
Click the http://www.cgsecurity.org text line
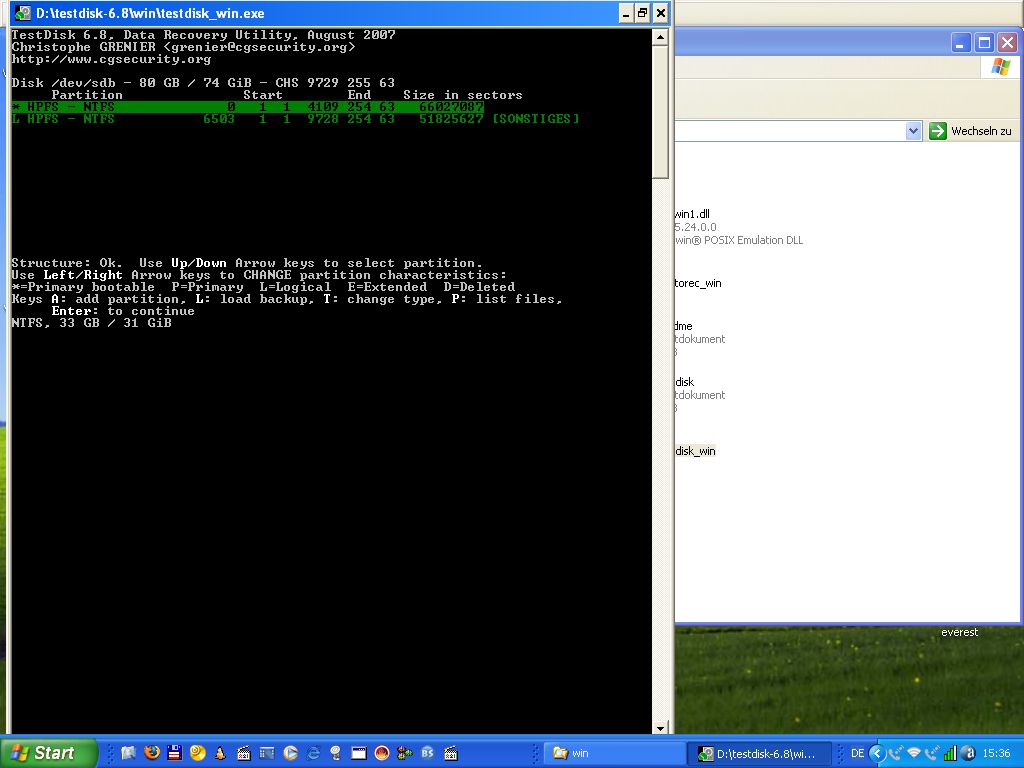[x=111, y=59]
